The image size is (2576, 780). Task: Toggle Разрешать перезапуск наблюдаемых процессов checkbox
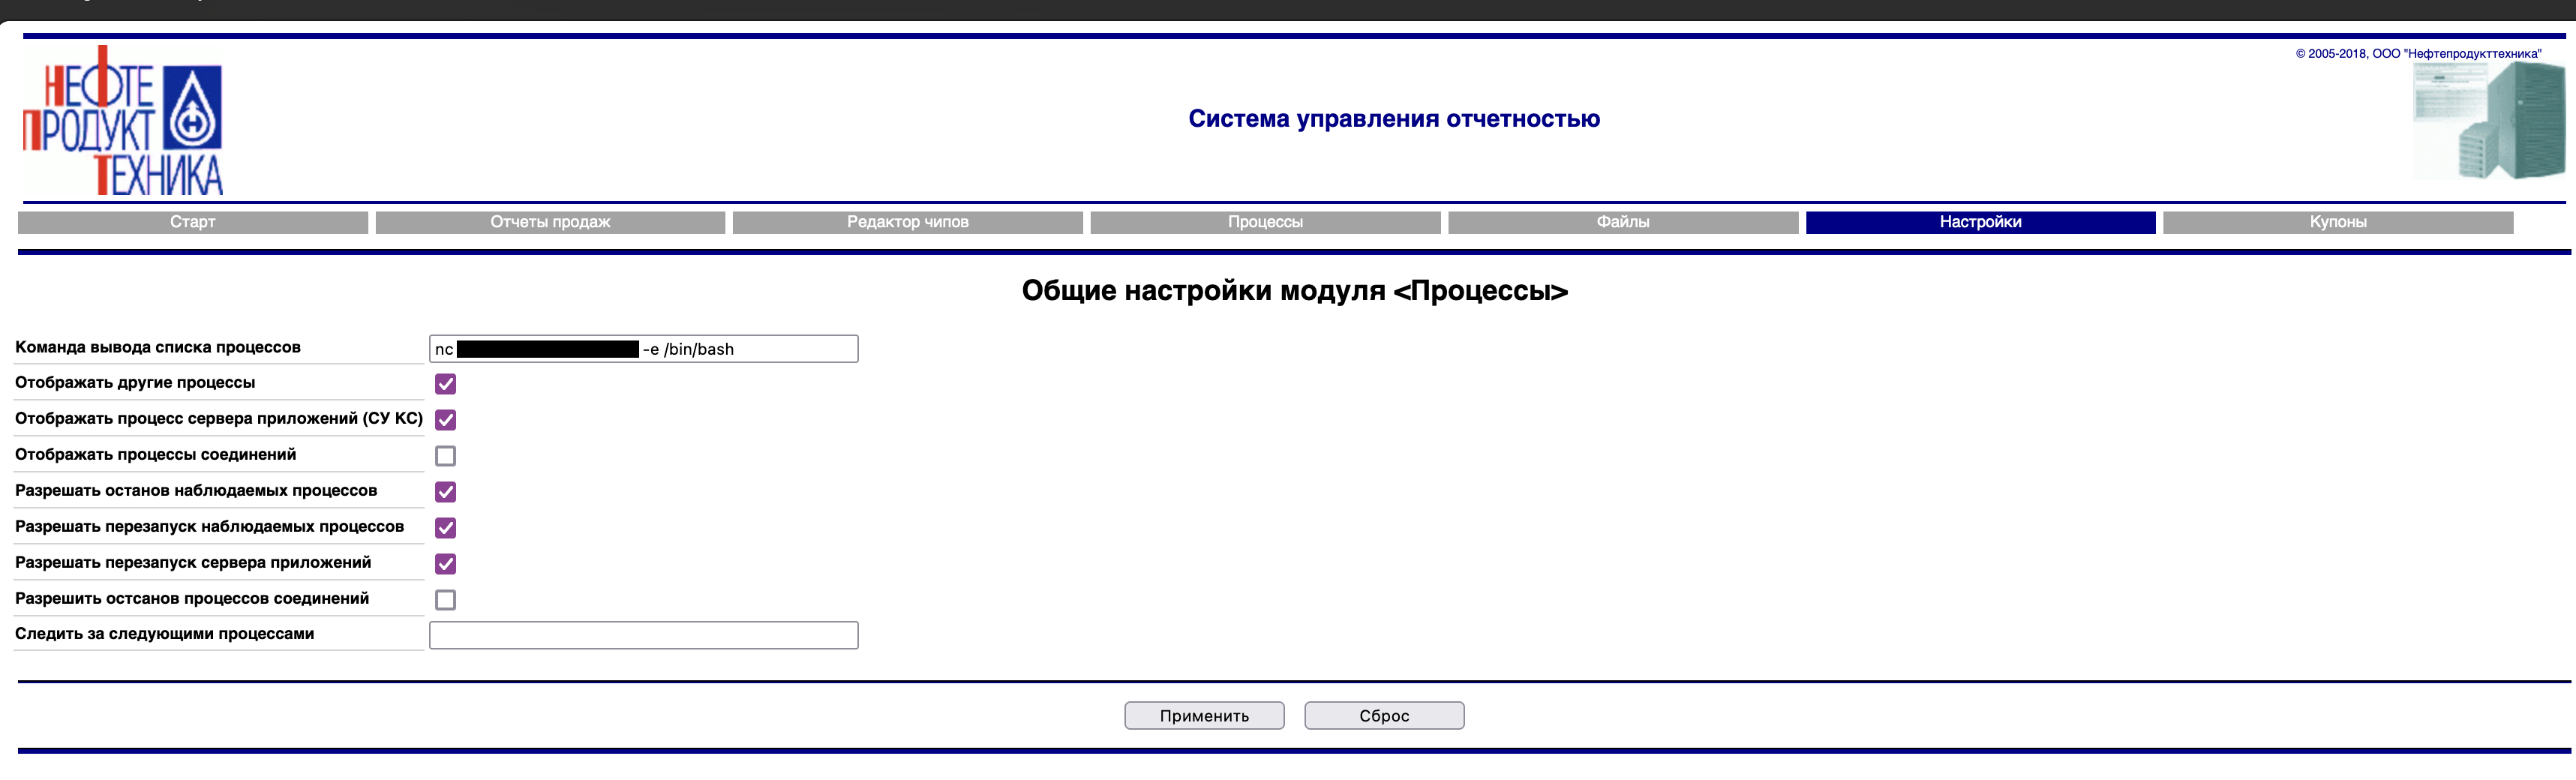446,528
